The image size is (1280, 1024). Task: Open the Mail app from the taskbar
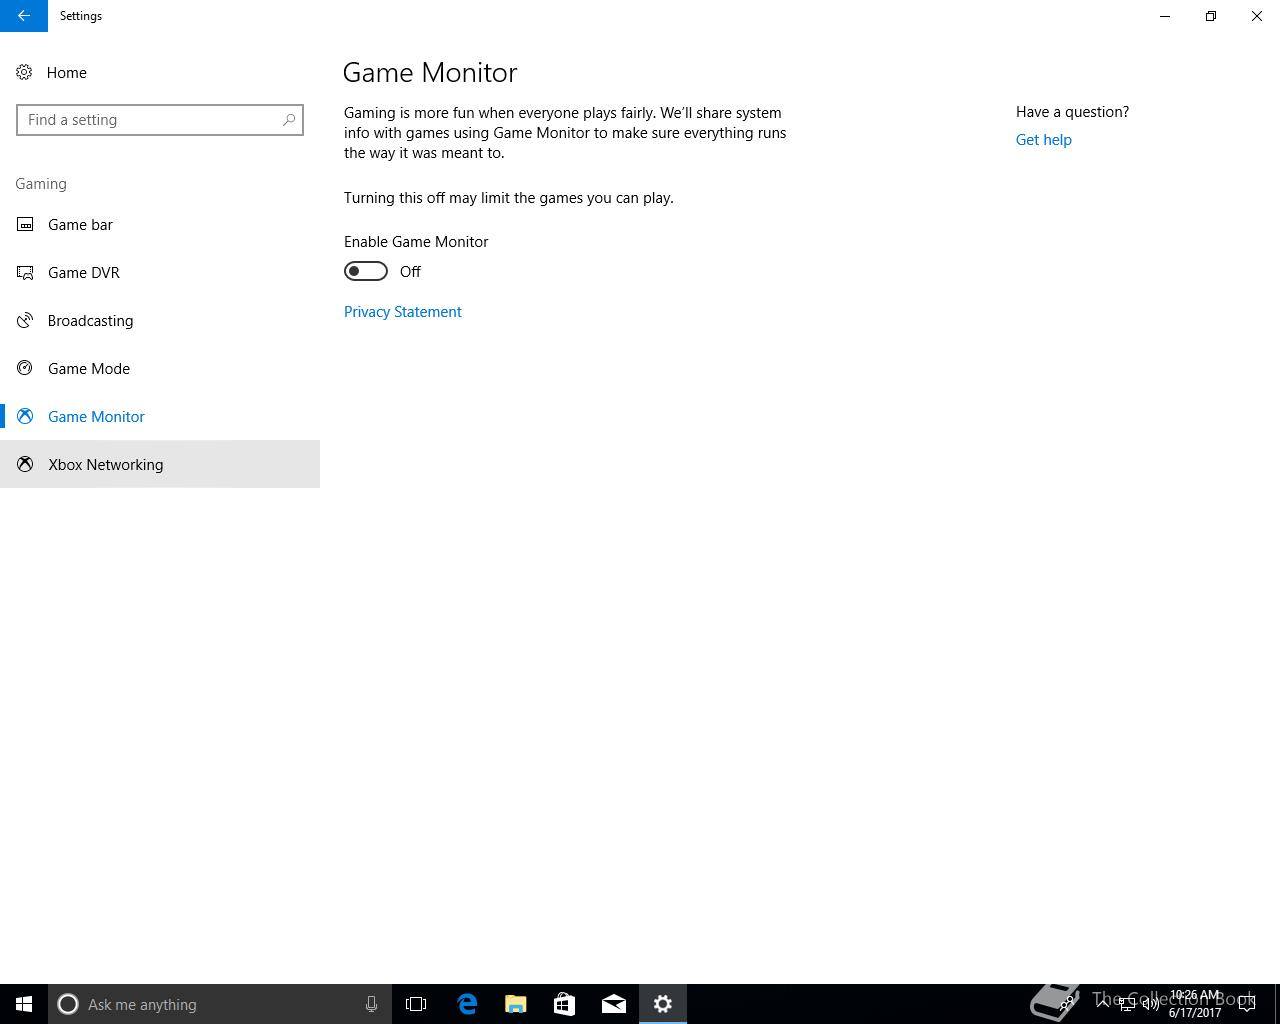tap(614, 1004)
